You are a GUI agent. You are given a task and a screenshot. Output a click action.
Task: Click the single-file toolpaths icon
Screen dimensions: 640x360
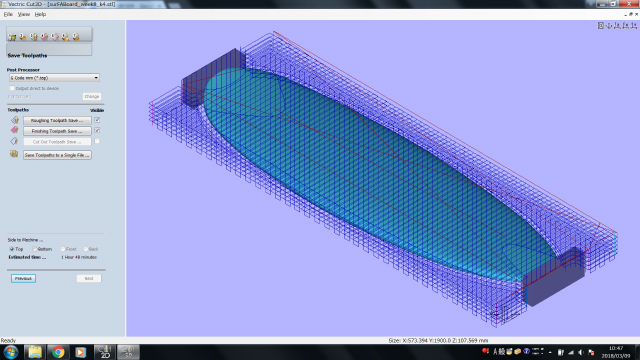click(x=14, y=154)
